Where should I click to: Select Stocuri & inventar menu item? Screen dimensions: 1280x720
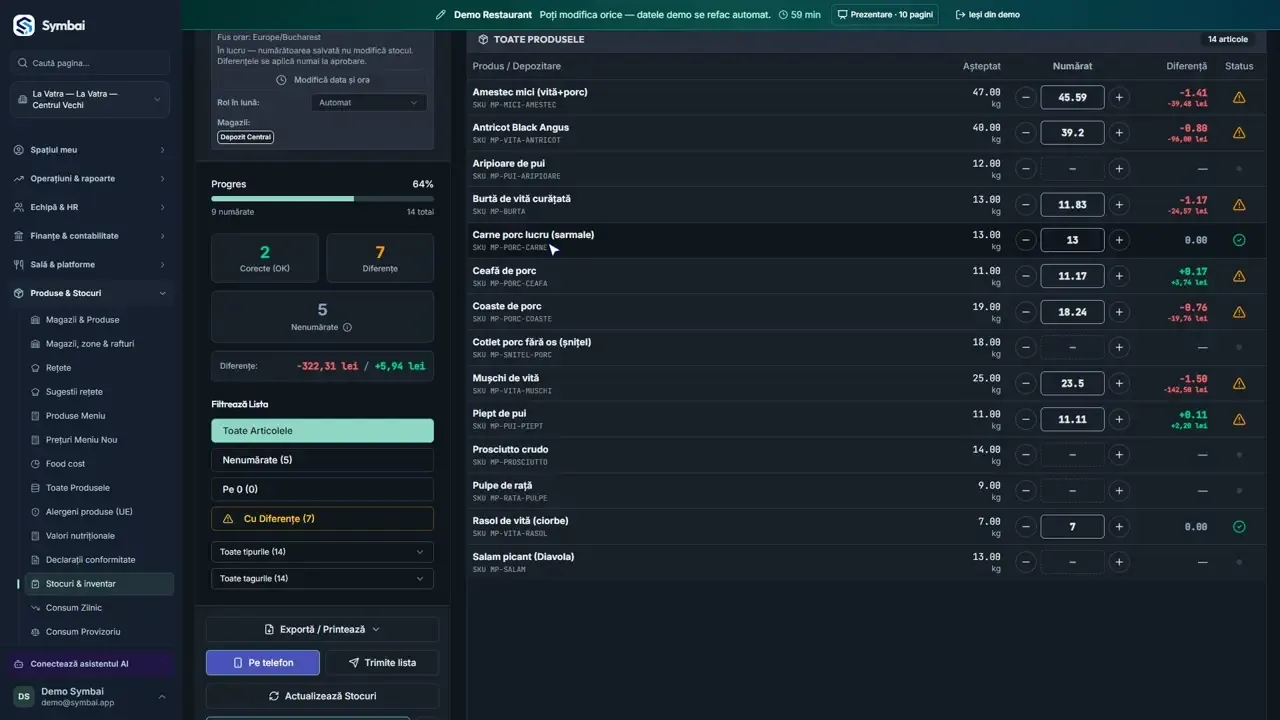click(99, 584)
